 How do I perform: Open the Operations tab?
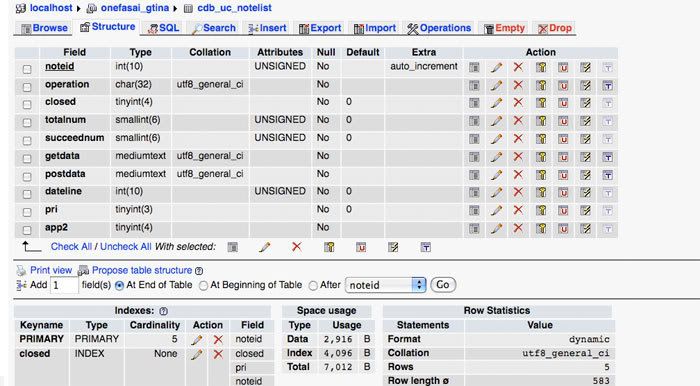point(439,28)
